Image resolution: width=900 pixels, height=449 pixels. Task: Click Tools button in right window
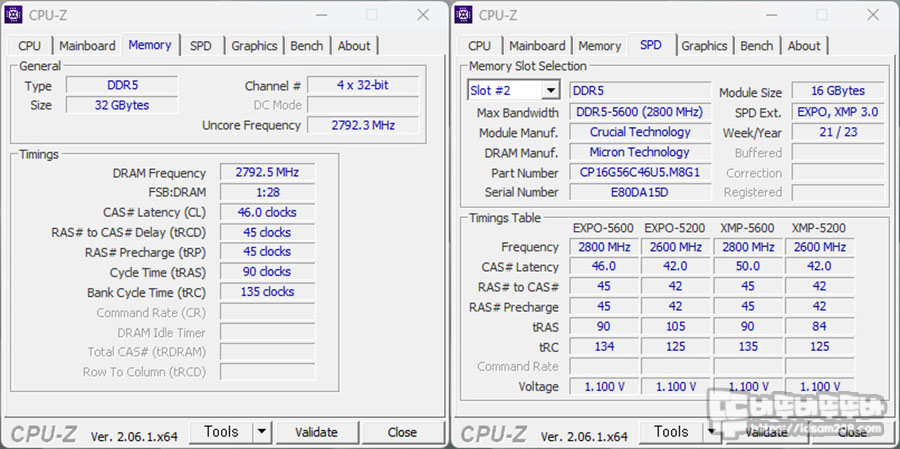click(x=672, y=432)
